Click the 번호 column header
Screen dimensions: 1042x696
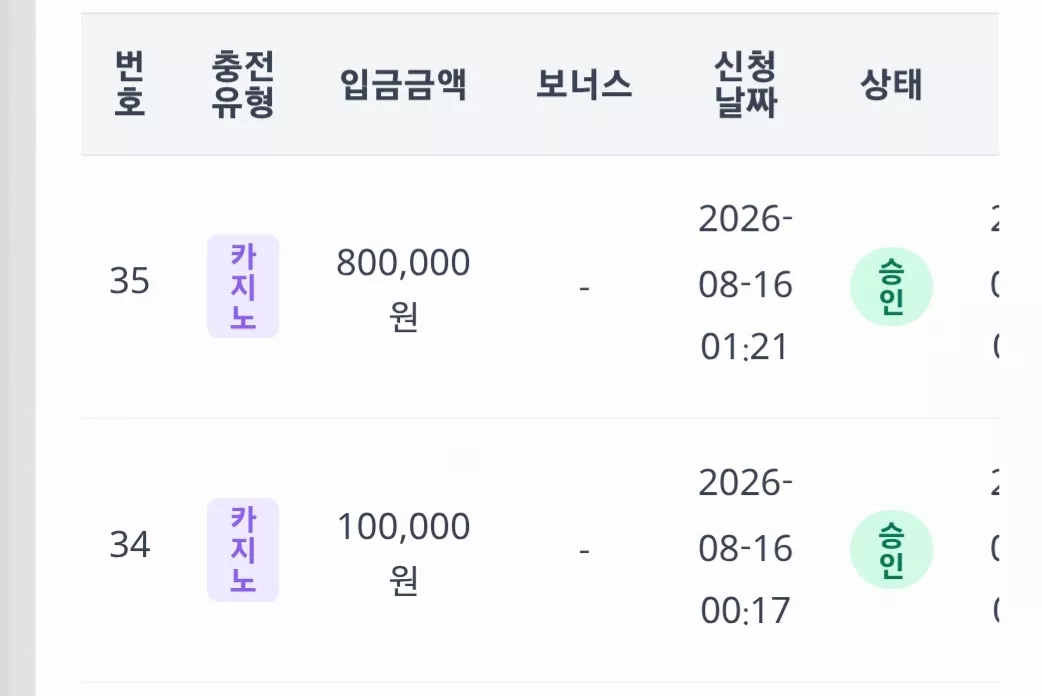[x=129, y=84]
